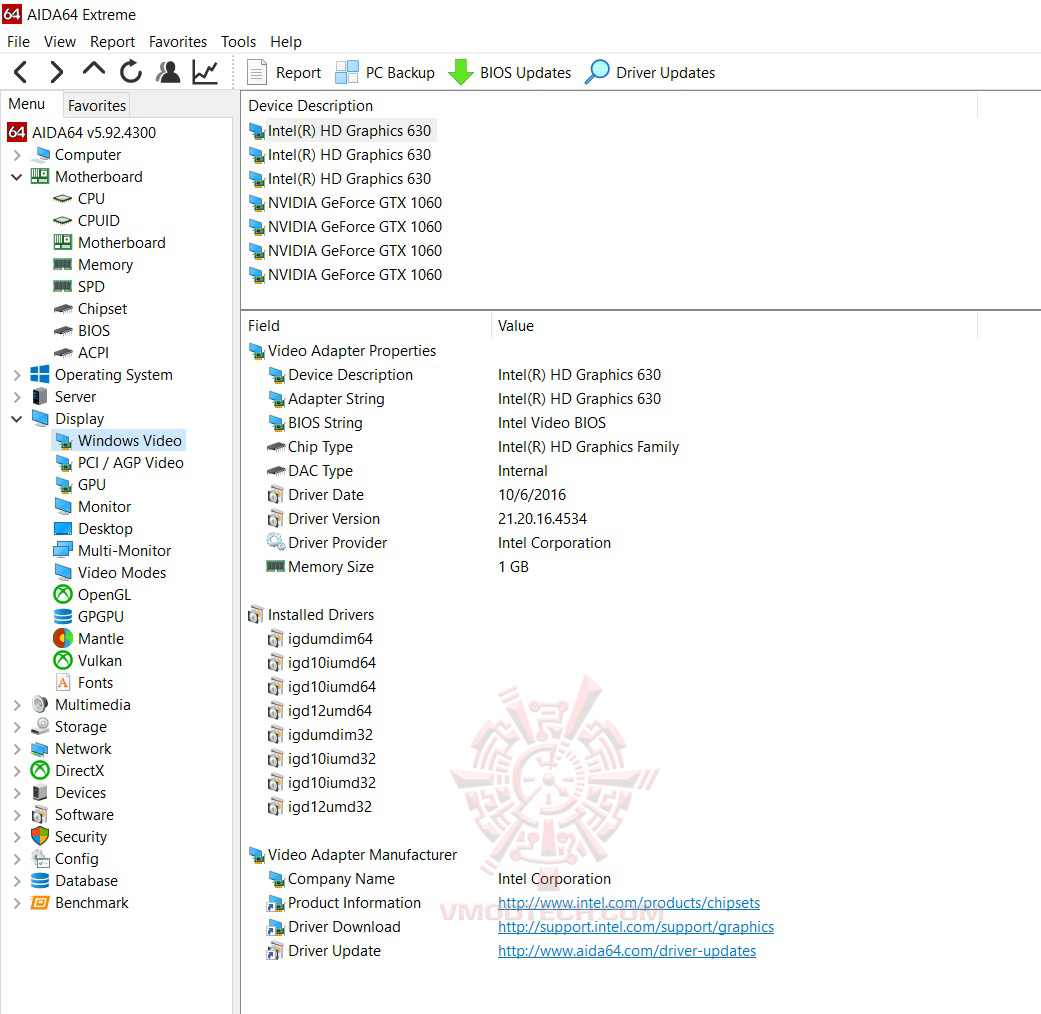Select first NVIDIA GeForce GTX 1060 device
The width and height of the screenshot is (1041, 1014).
[345, 203]
